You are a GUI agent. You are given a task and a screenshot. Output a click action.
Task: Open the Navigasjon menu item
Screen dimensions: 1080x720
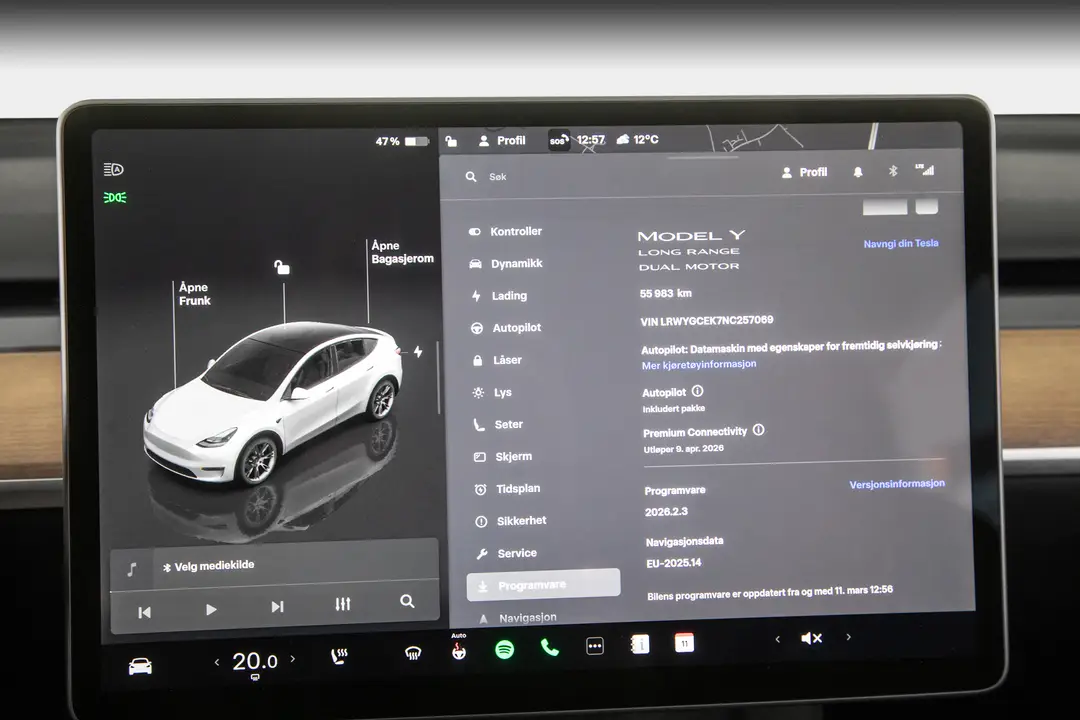(x=518, y=618)
